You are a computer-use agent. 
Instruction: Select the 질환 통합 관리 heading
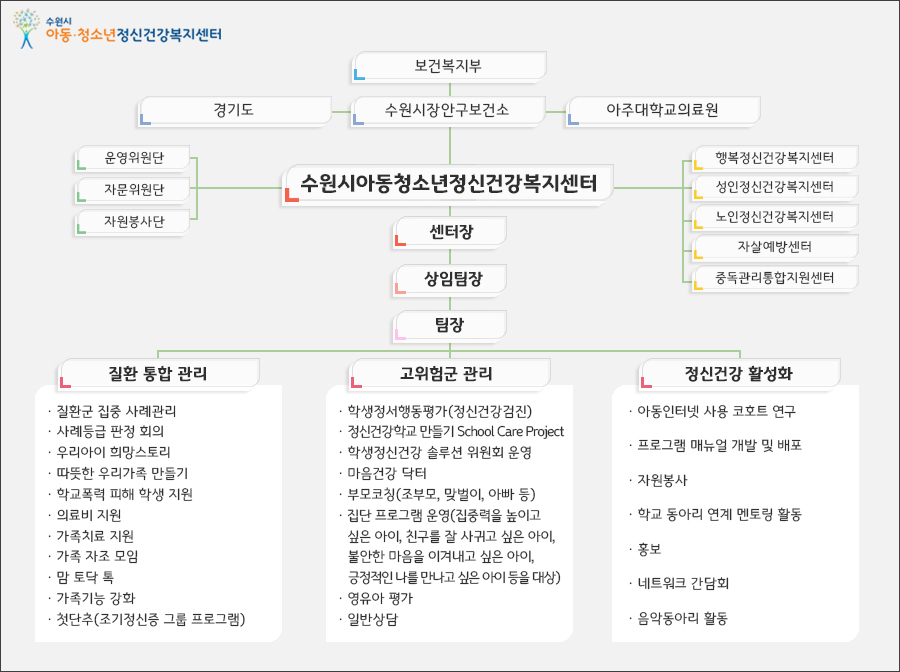coord(159,374)
